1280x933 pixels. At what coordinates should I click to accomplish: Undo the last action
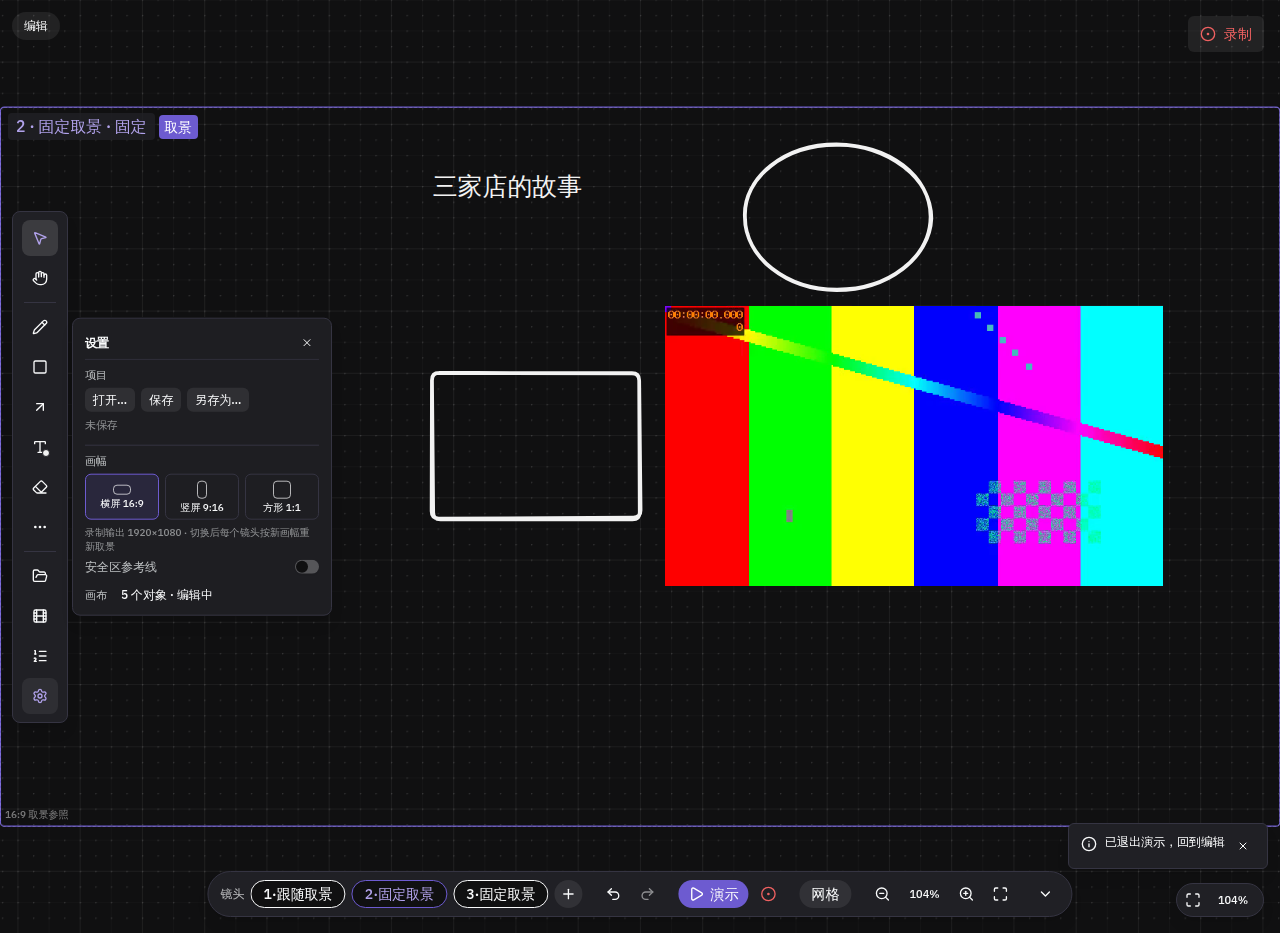[x=613, y=894]
